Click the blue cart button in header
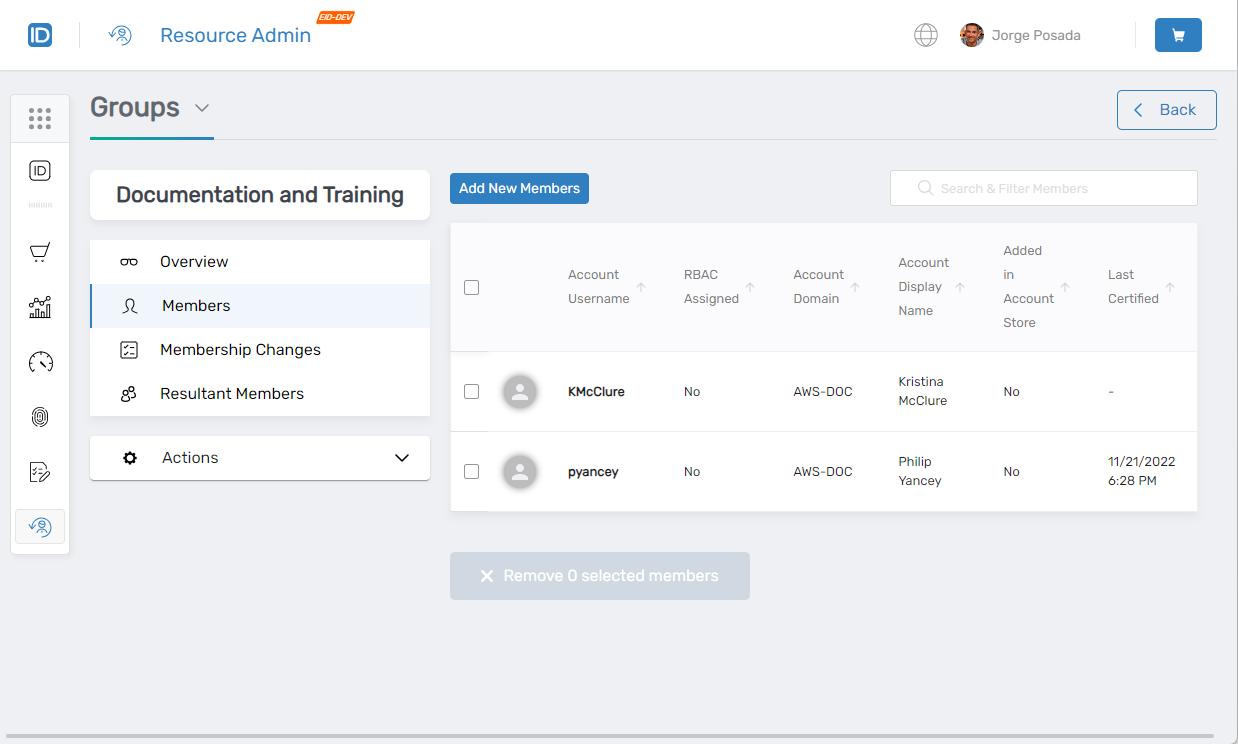Screen dimensions: 1238x744 (x=1178, y=35)
